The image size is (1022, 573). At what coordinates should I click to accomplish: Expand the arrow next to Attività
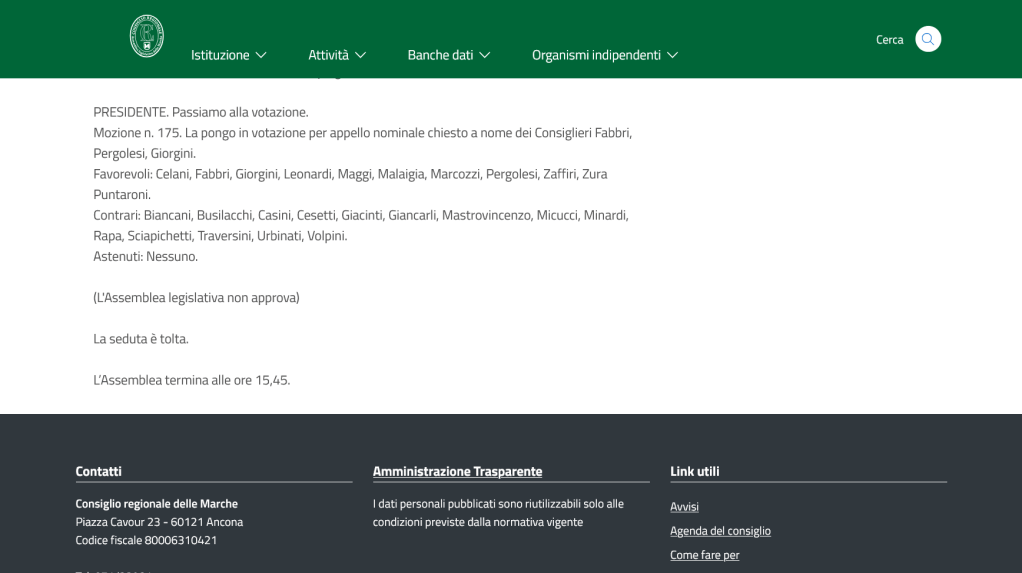coord(360,55)
